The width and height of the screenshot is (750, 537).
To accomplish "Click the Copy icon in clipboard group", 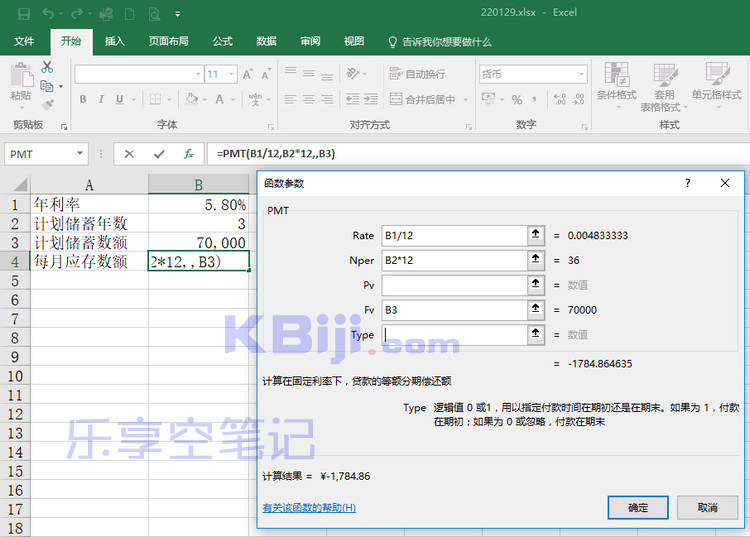I will [47, 86].
